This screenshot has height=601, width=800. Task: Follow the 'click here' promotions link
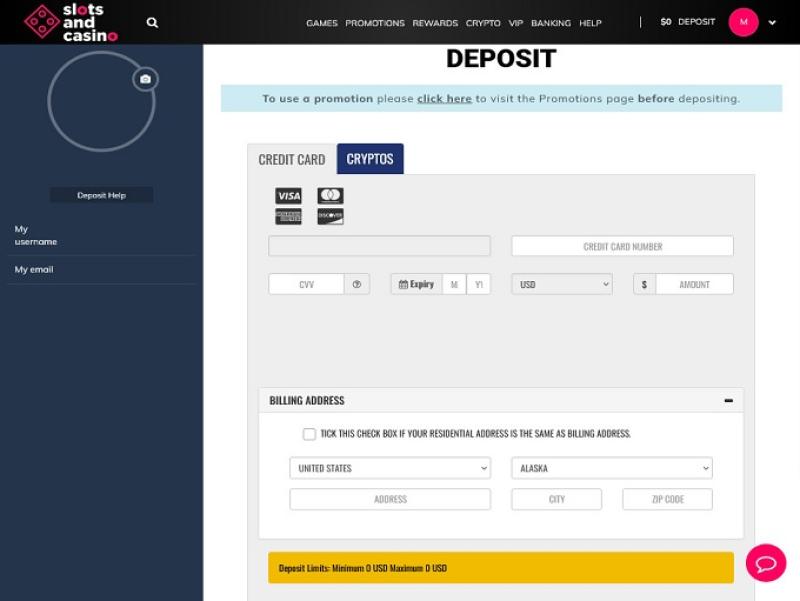coord(444,98)
